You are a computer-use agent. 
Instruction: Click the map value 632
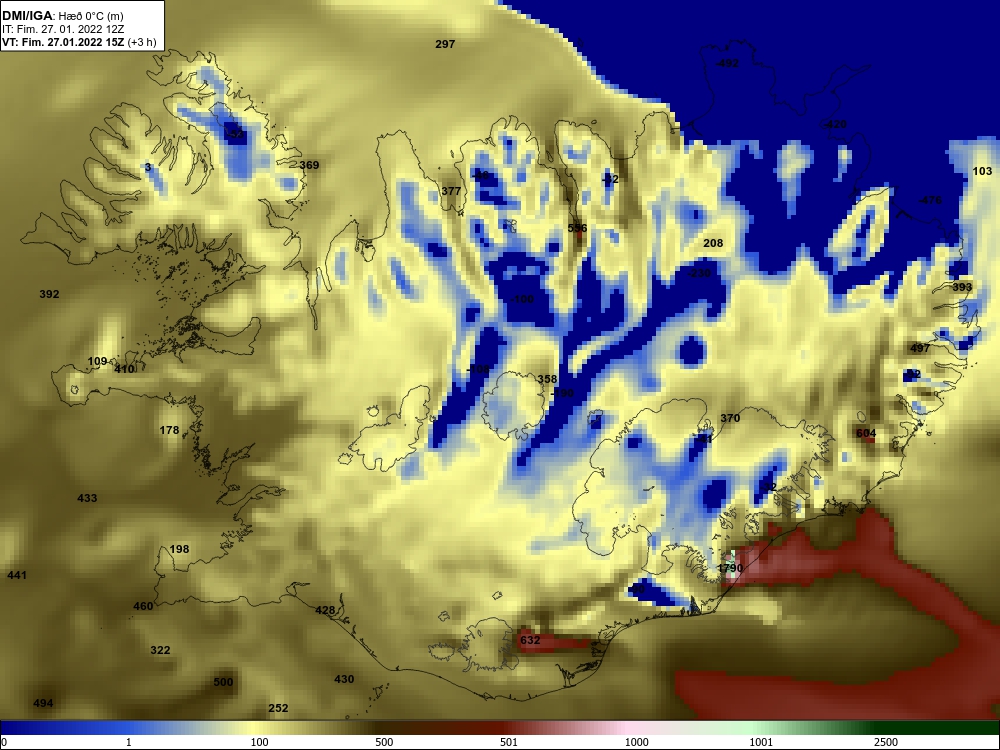point(530,640)
